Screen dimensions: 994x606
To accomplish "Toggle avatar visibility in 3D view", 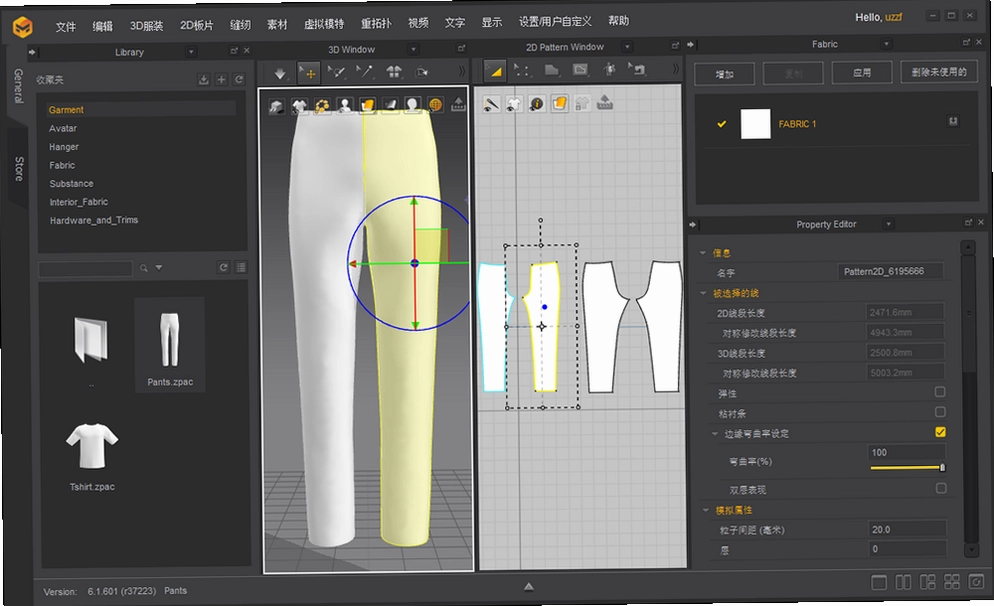I will tap(345, 105).
